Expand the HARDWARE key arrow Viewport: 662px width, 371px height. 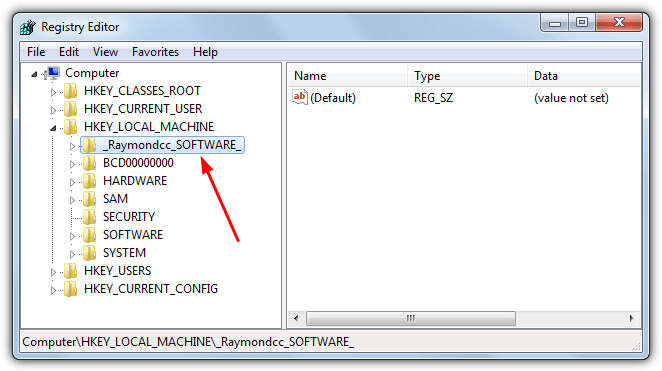[72, 182]
